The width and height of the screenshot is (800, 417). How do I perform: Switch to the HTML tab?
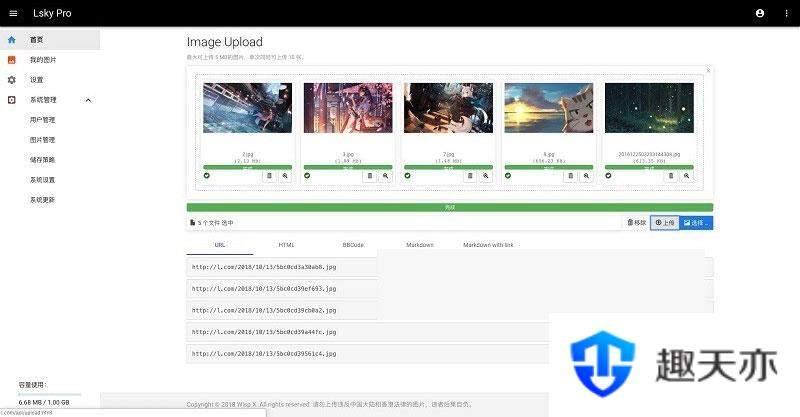coord(287,245)
